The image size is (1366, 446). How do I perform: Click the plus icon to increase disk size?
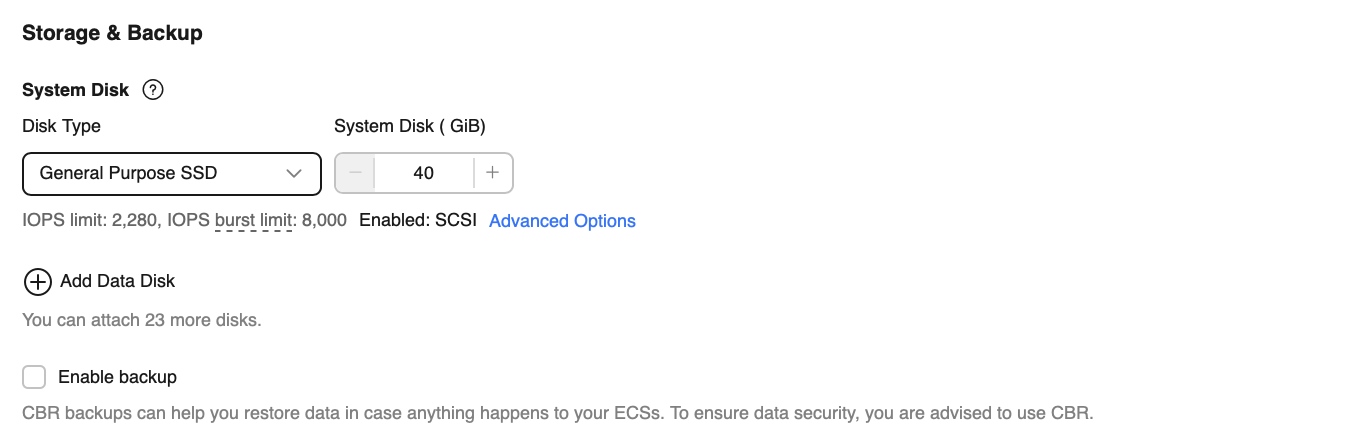coord(492,173)
